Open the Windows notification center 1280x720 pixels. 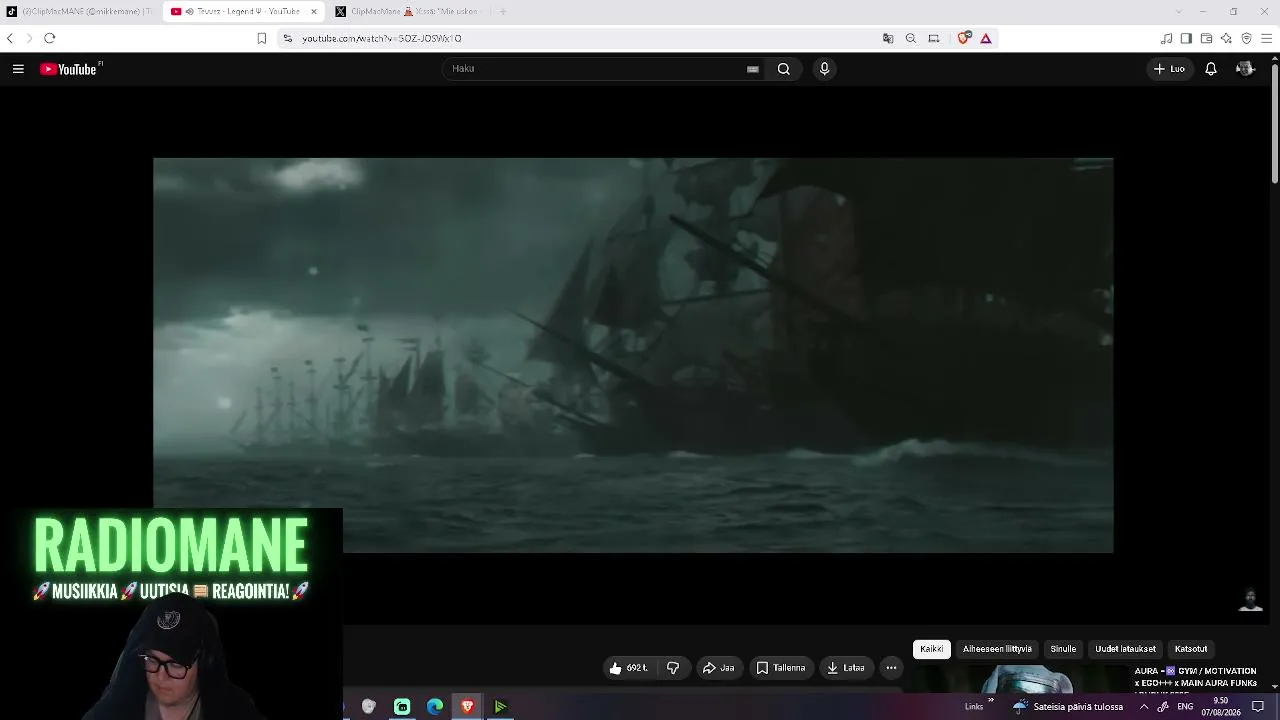(1258, 707)
